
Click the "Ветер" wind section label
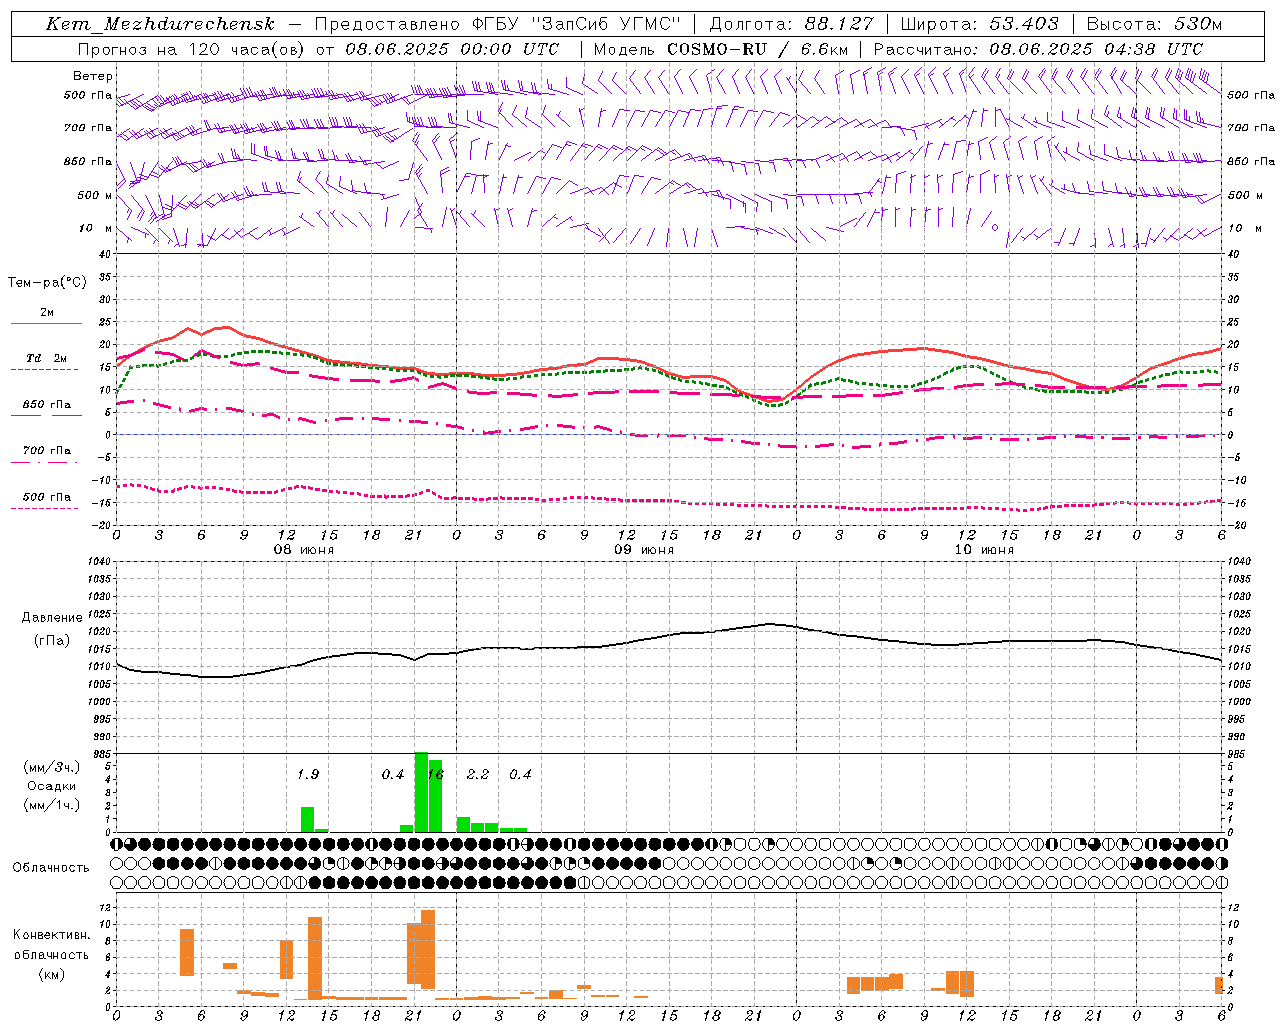tap(93, 76)
